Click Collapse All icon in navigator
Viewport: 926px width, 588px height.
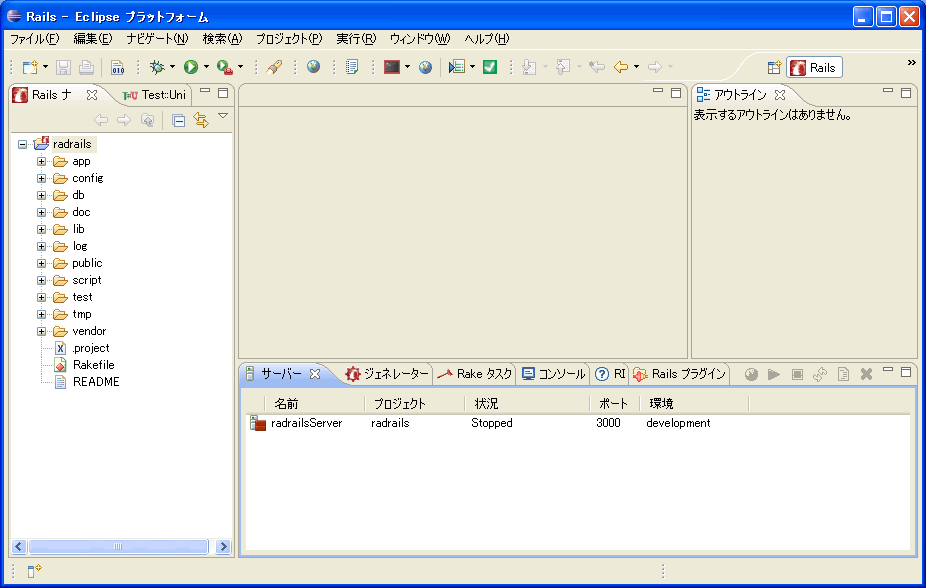tap(178, 121)
